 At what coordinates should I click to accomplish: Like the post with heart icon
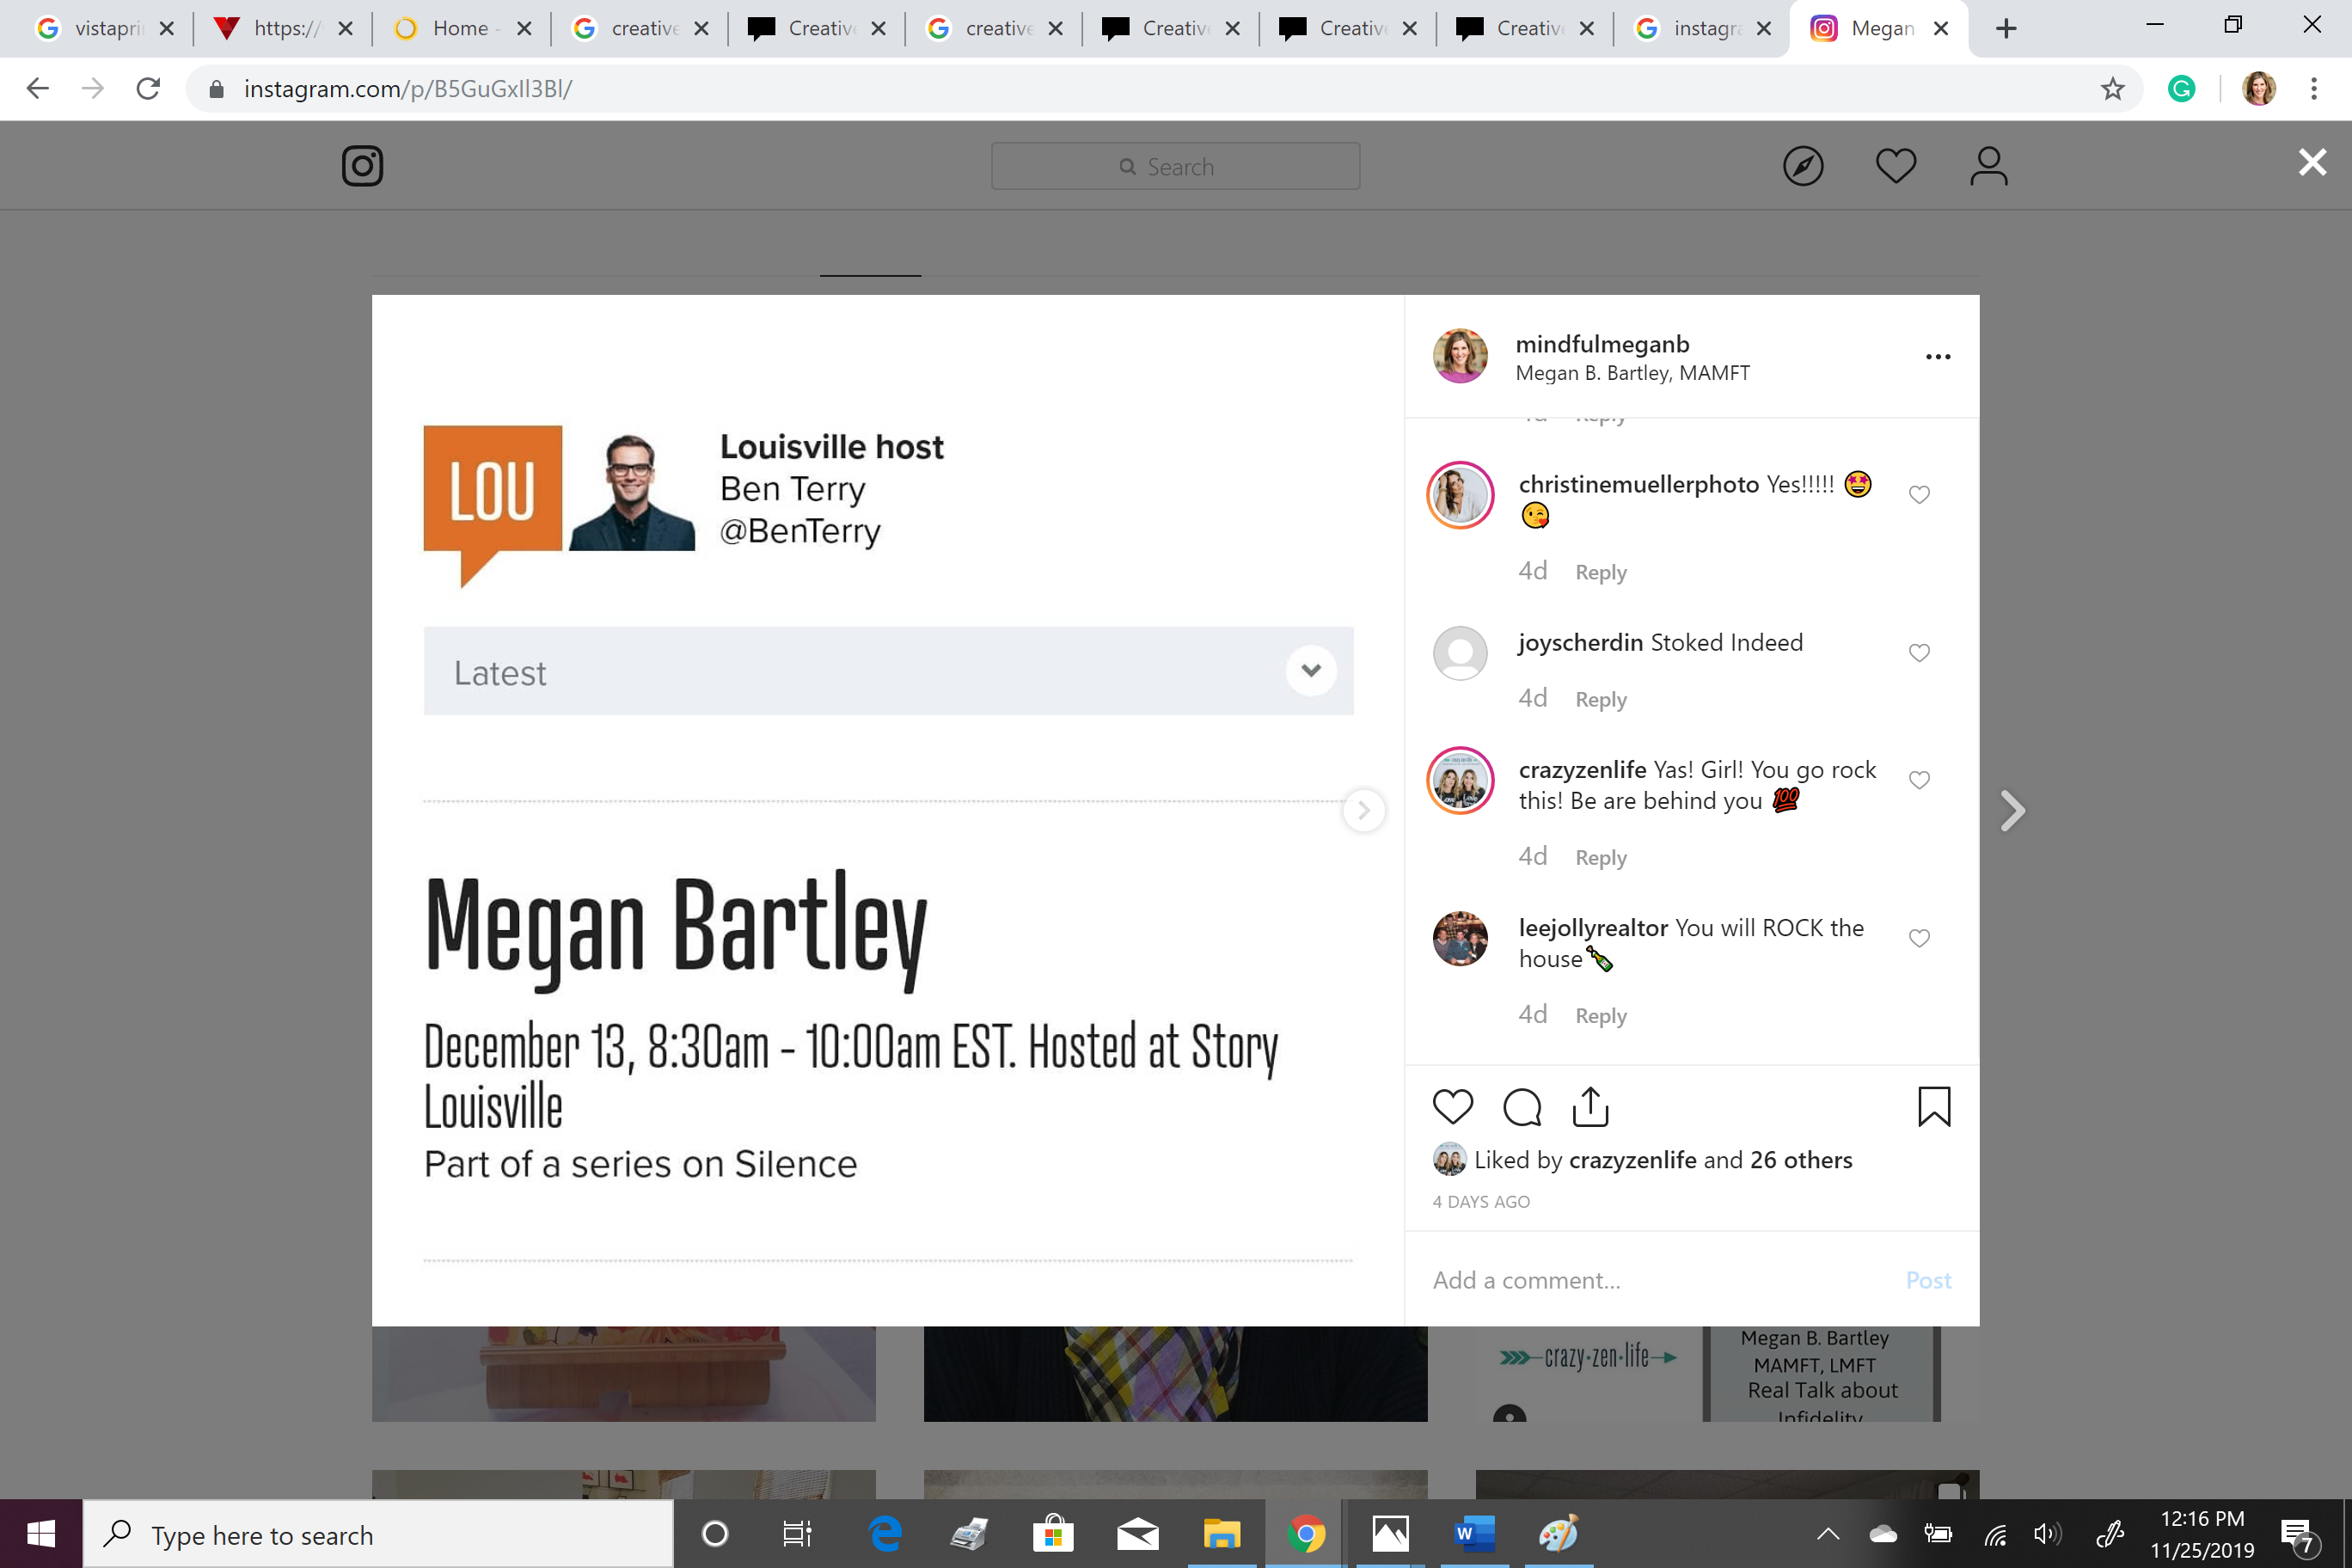click(x=1452, y=1107)
